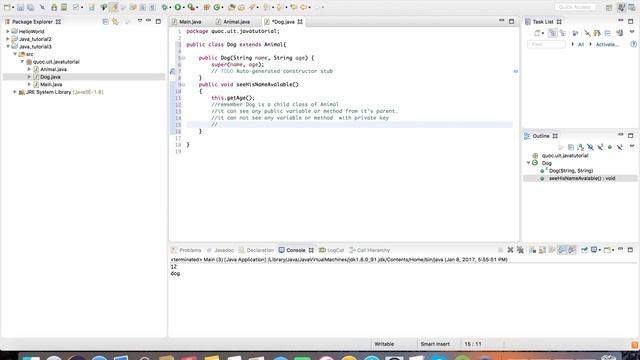This screenshot has height=360, width=640.
Task: Open the Problems tab
Action: [190, 250]
